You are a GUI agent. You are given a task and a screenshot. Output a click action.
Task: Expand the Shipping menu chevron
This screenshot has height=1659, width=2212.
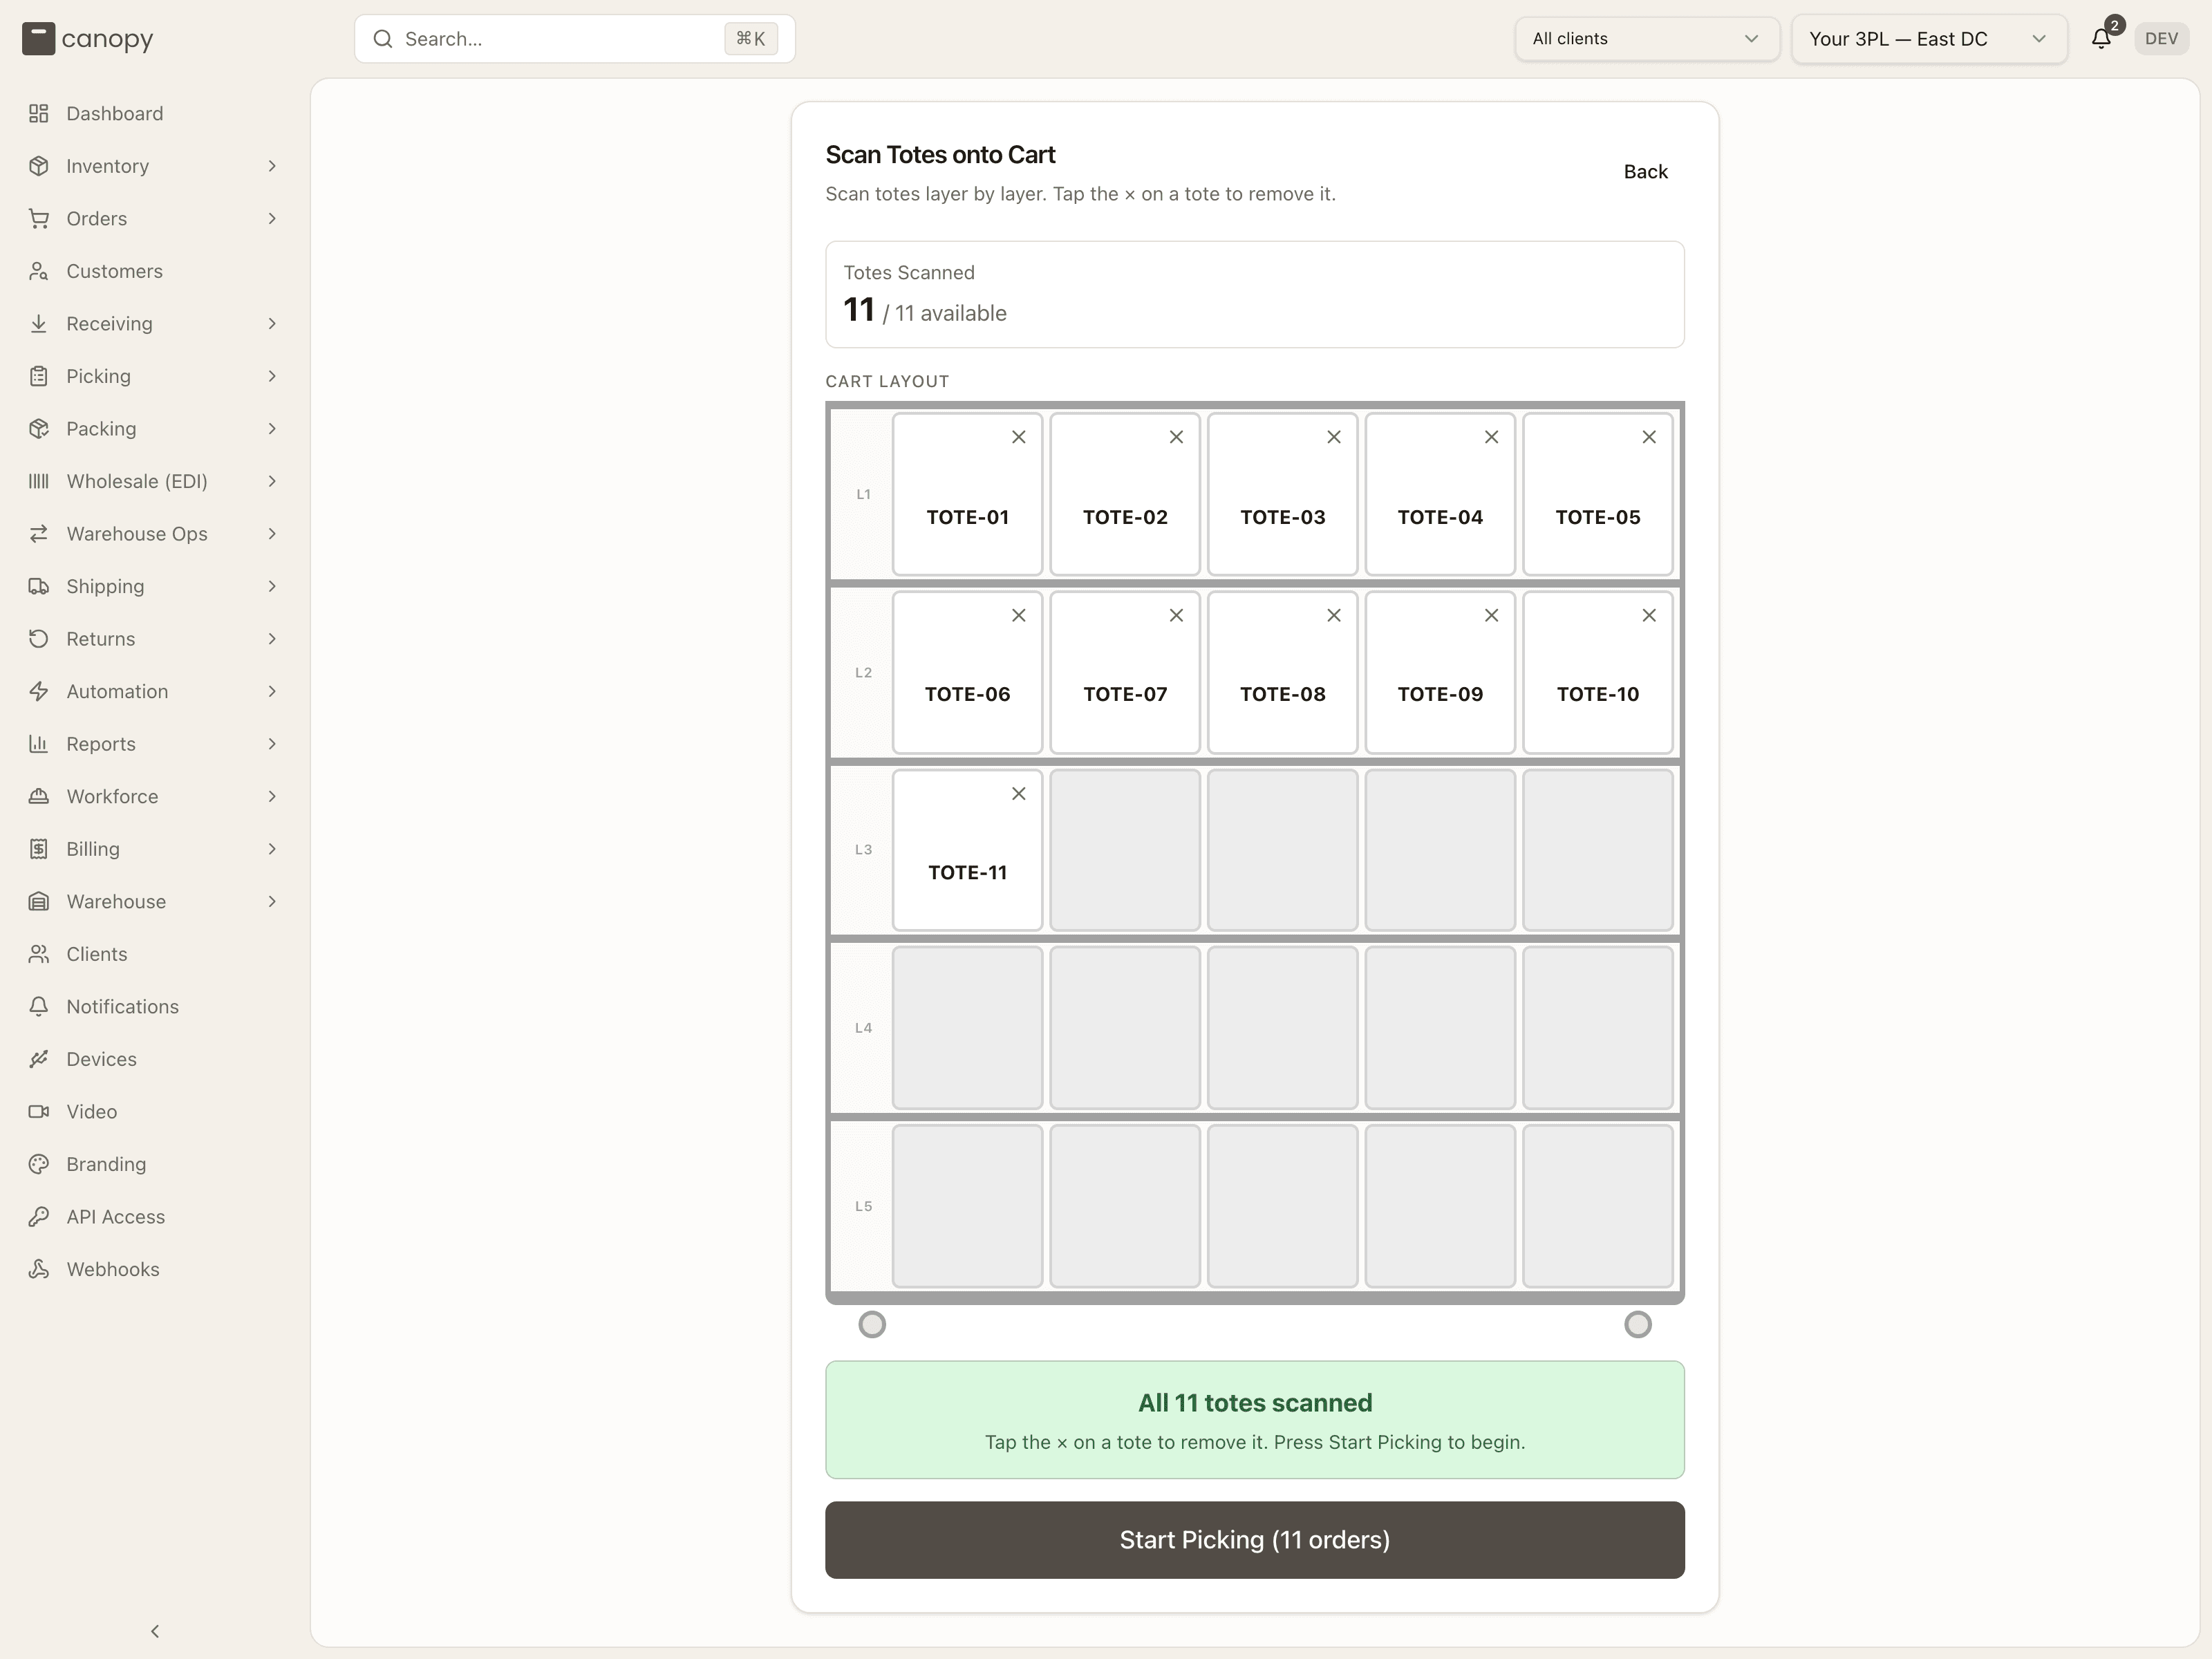click(x=272, y=586)
